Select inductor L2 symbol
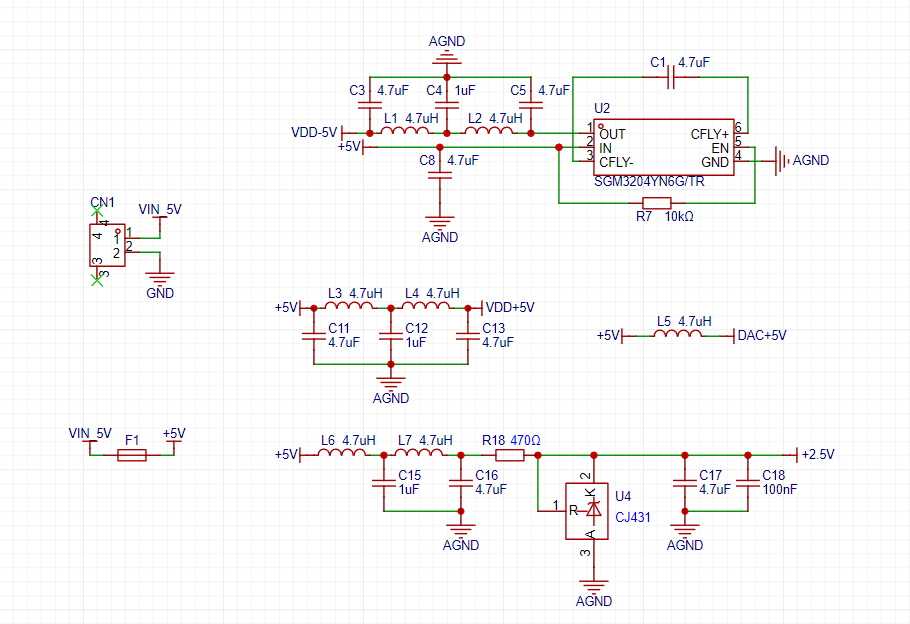 coord(489,131)
